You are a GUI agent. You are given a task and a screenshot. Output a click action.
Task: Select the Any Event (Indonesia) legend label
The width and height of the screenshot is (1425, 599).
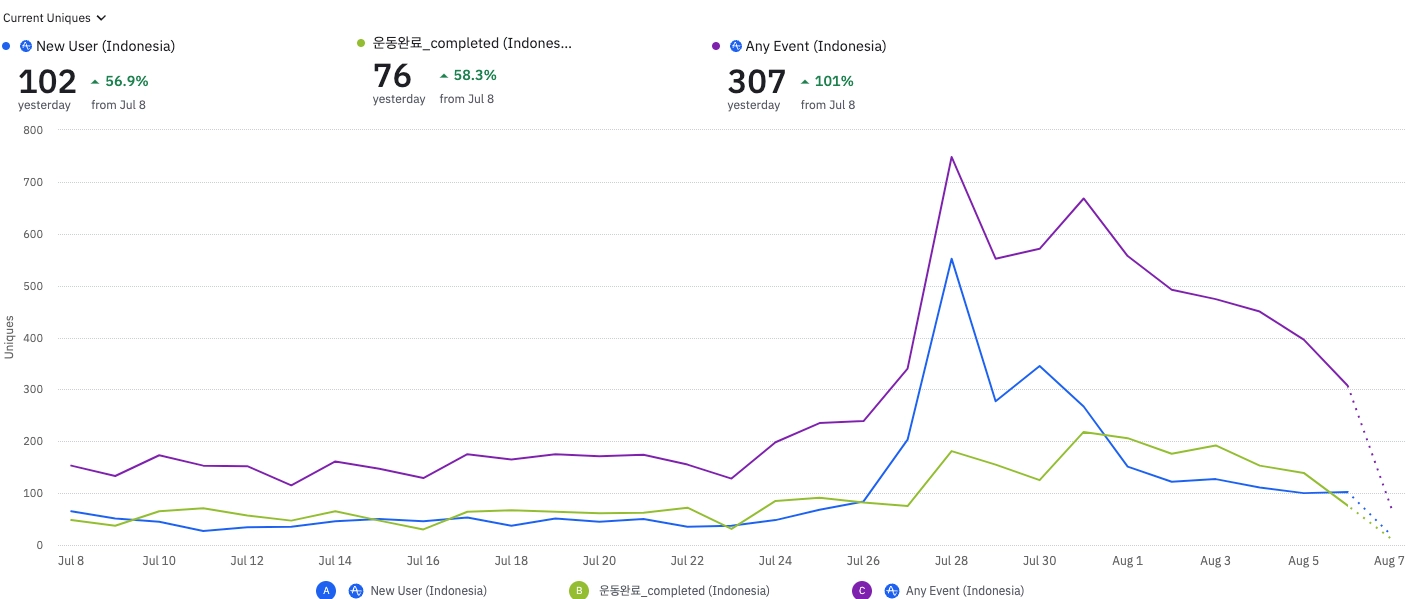coord(965,591)
